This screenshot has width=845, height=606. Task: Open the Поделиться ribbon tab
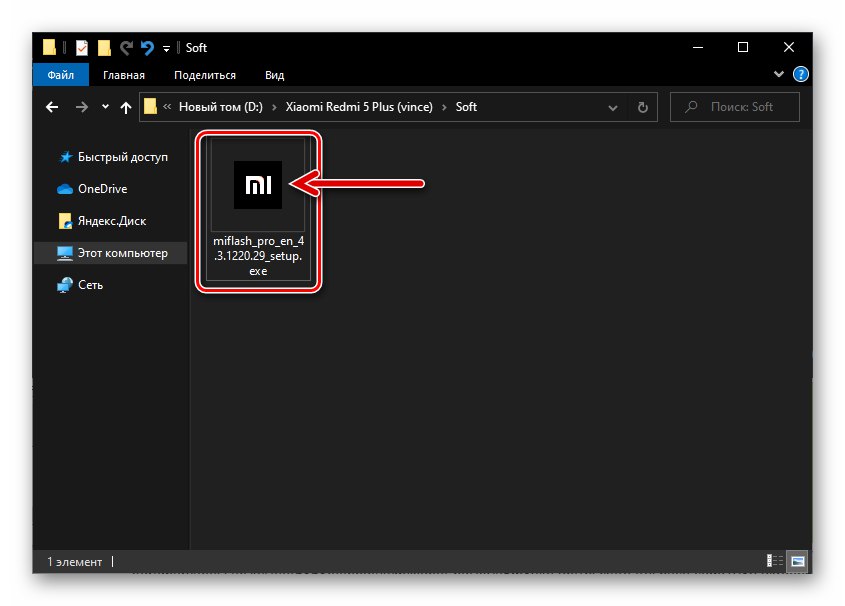coord(205,75)
